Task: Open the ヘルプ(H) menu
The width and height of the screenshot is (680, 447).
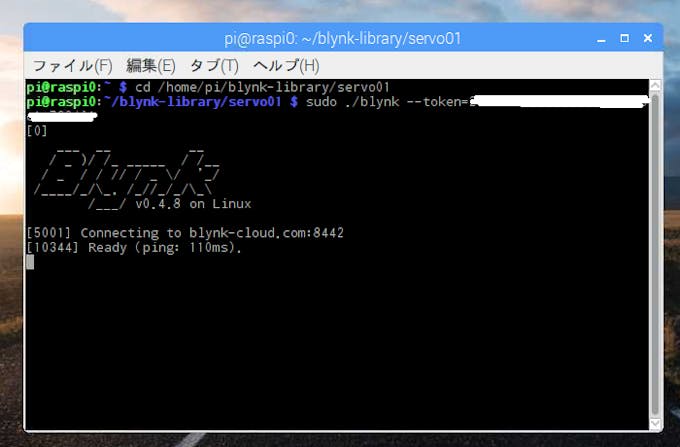Action: [x=286, y=66]
